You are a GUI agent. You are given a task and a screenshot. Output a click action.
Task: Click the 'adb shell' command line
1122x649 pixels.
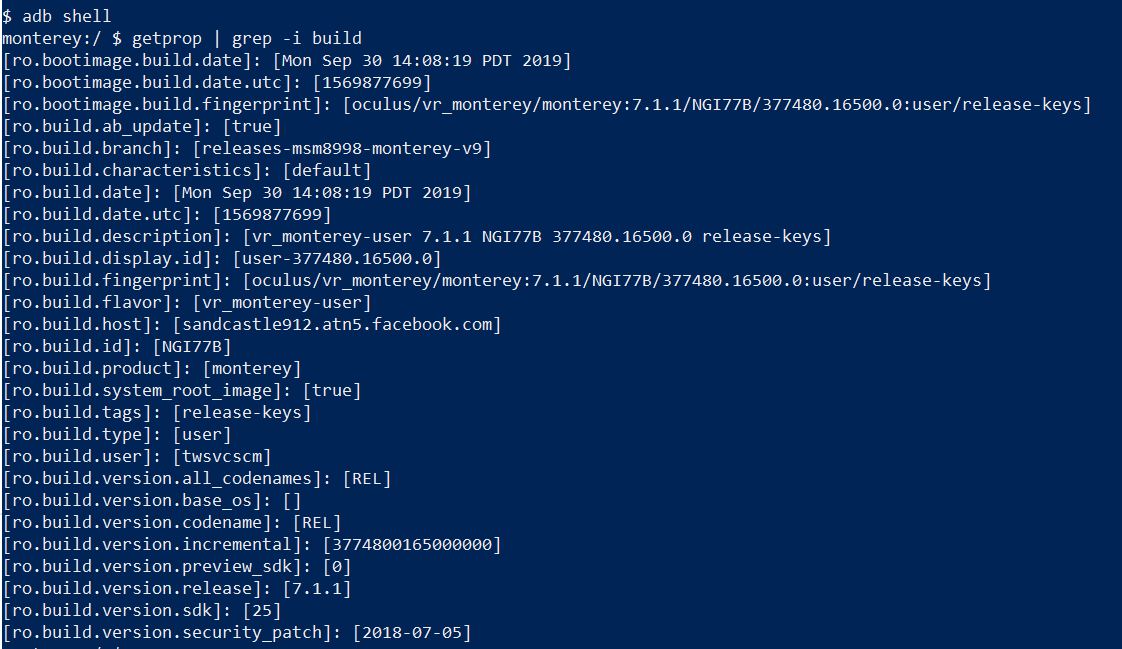point(57,16)
